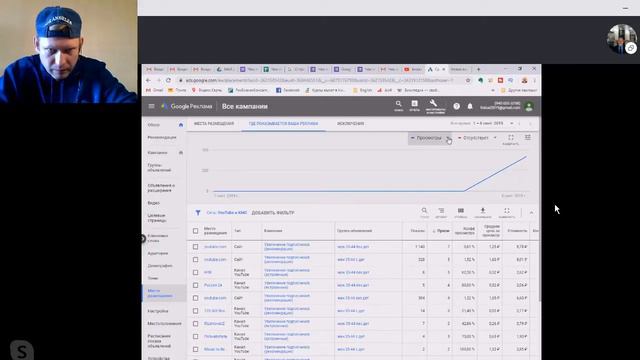
Task: Check the Россия 24 row checkbox
Action: pos(196,285)
